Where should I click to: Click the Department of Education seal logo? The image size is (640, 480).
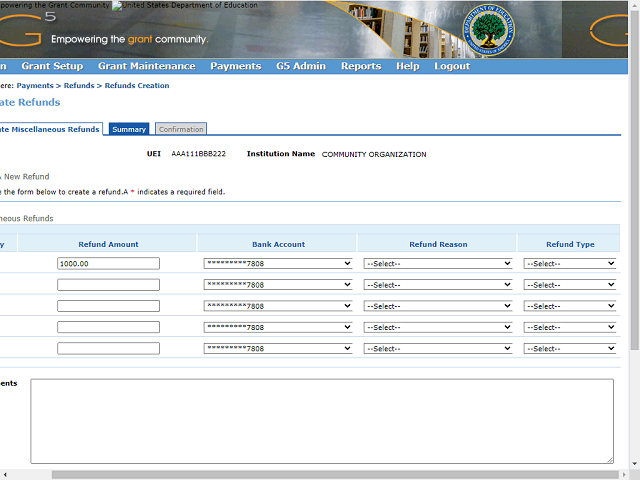tap(491, 31)
